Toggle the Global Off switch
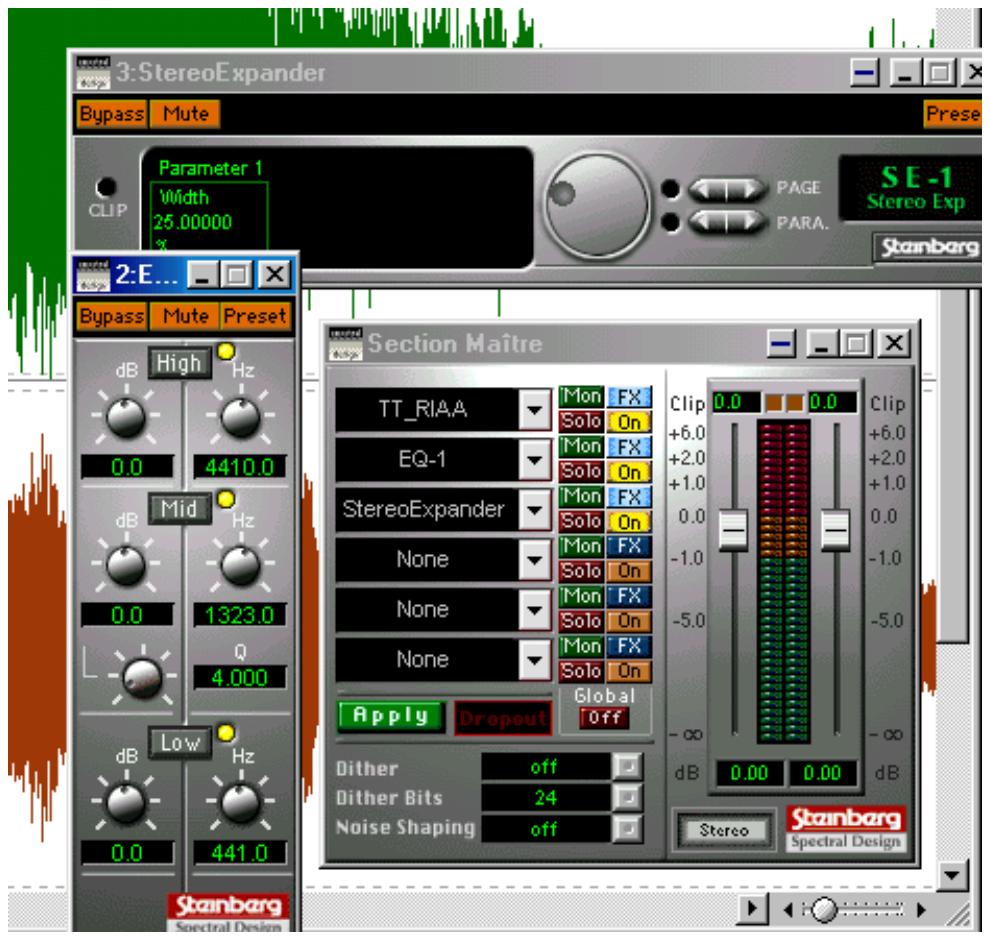 pyautogui.click(x=604, y=718)
